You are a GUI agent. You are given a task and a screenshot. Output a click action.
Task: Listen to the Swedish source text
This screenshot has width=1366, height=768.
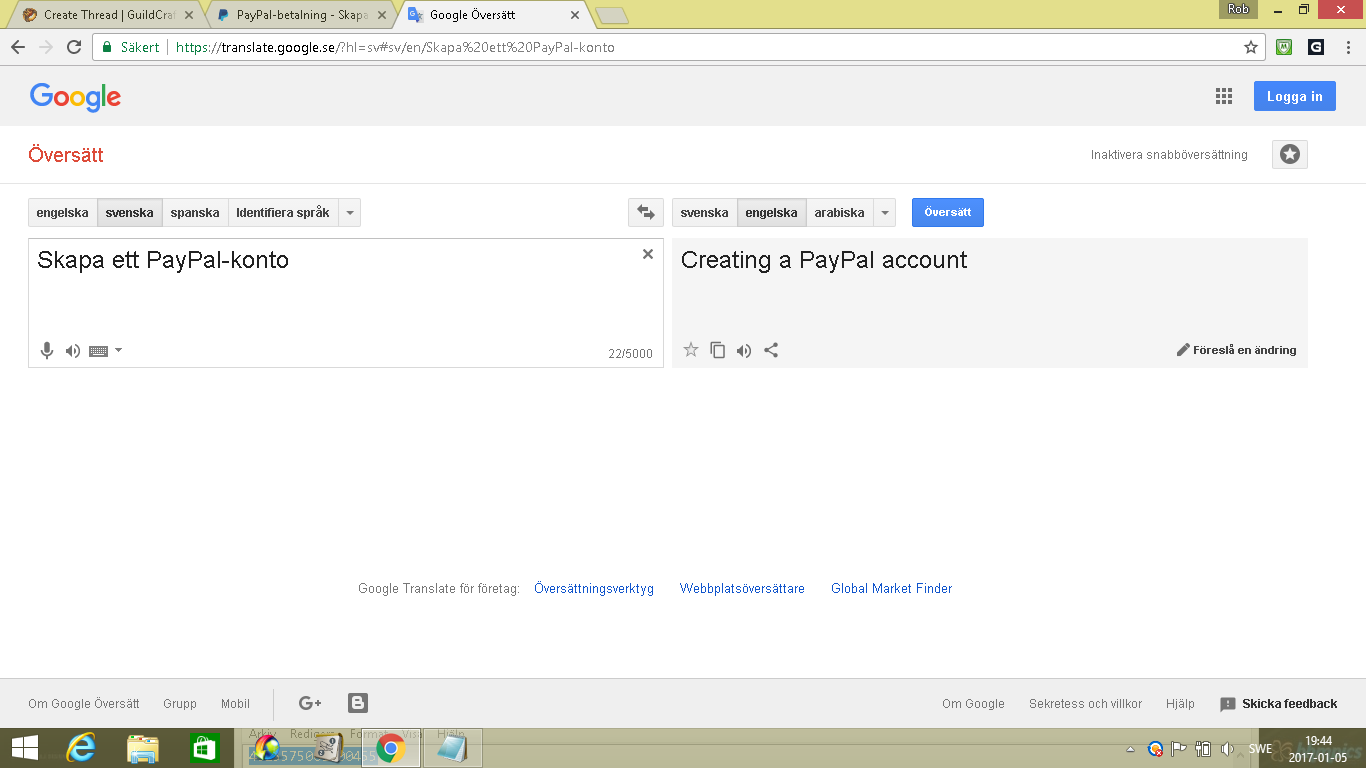click(x=73, y=351)
